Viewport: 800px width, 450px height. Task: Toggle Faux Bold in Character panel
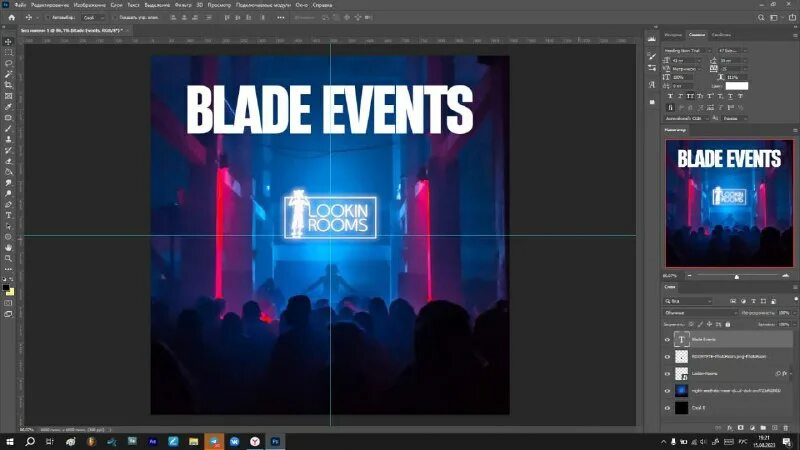(670, 96)
